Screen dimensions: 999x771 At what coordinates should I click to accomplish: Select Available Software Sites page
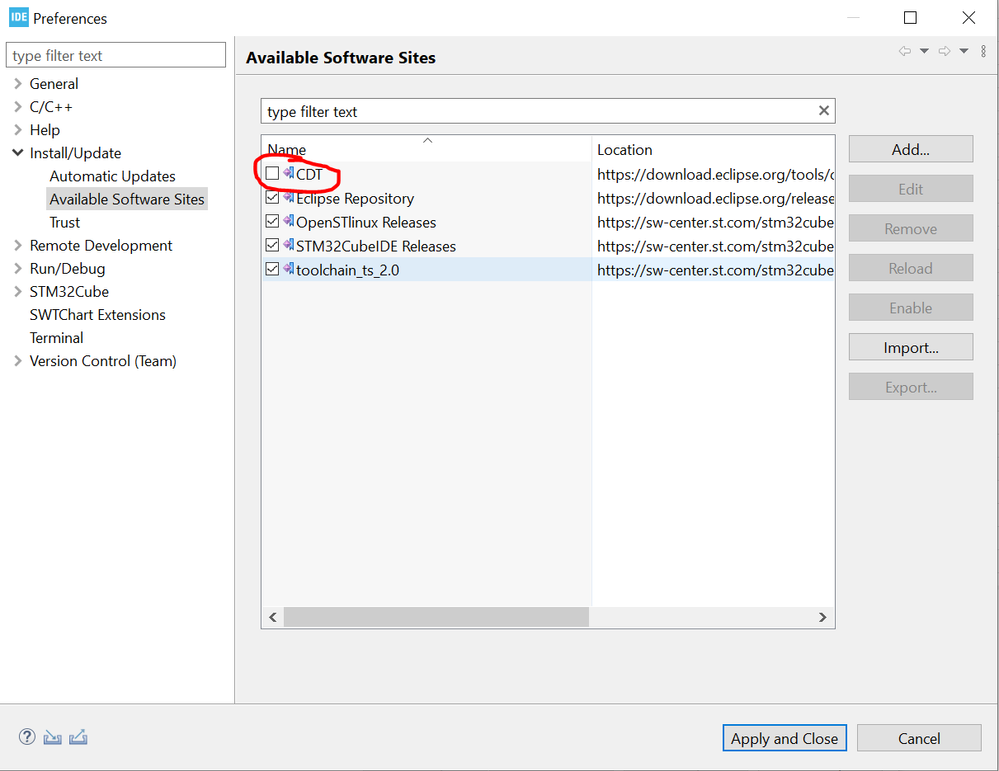(x=127, y=199)
